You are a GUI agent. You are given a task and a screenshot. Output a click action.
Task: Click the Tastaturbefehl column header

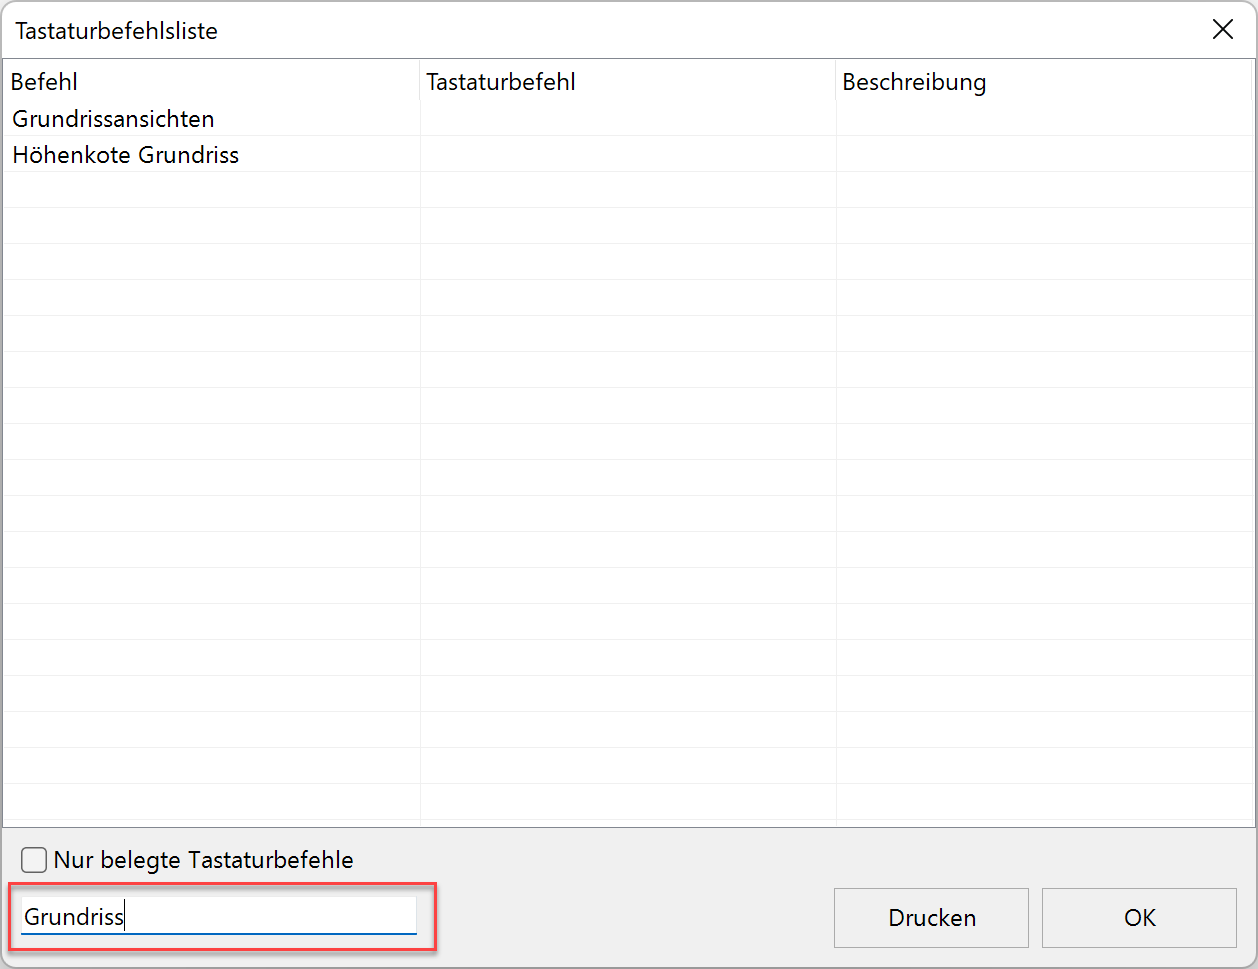500,82
